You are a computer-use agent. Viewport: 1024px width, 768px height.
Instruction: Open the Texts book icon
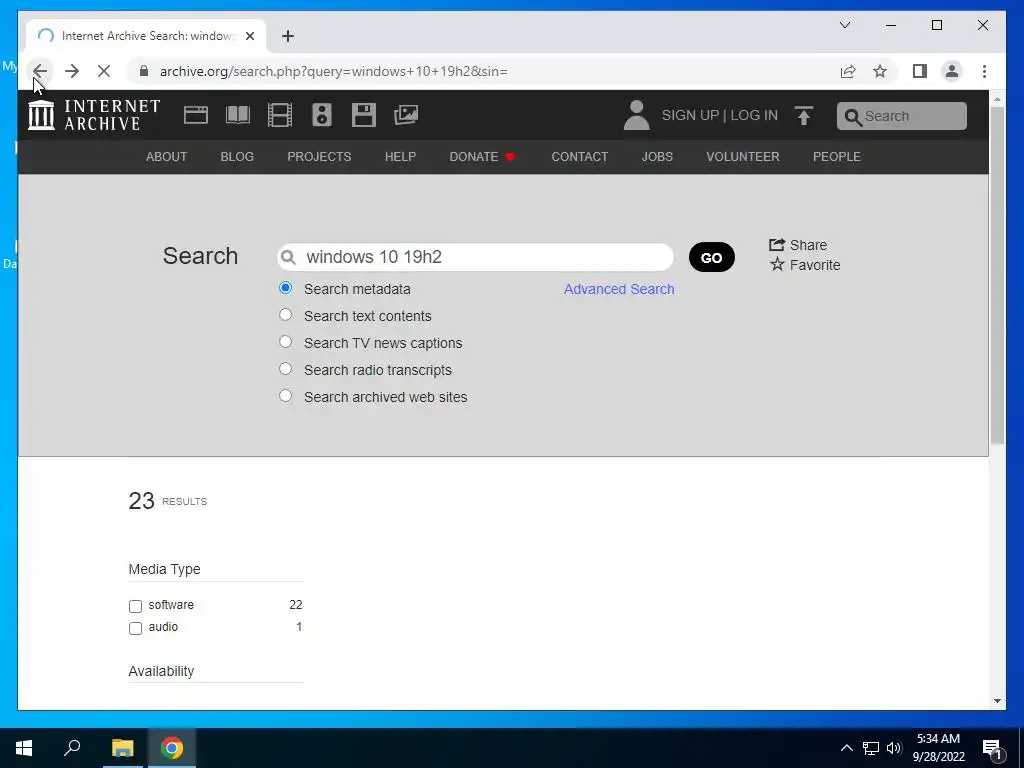[x=238, y=115]
